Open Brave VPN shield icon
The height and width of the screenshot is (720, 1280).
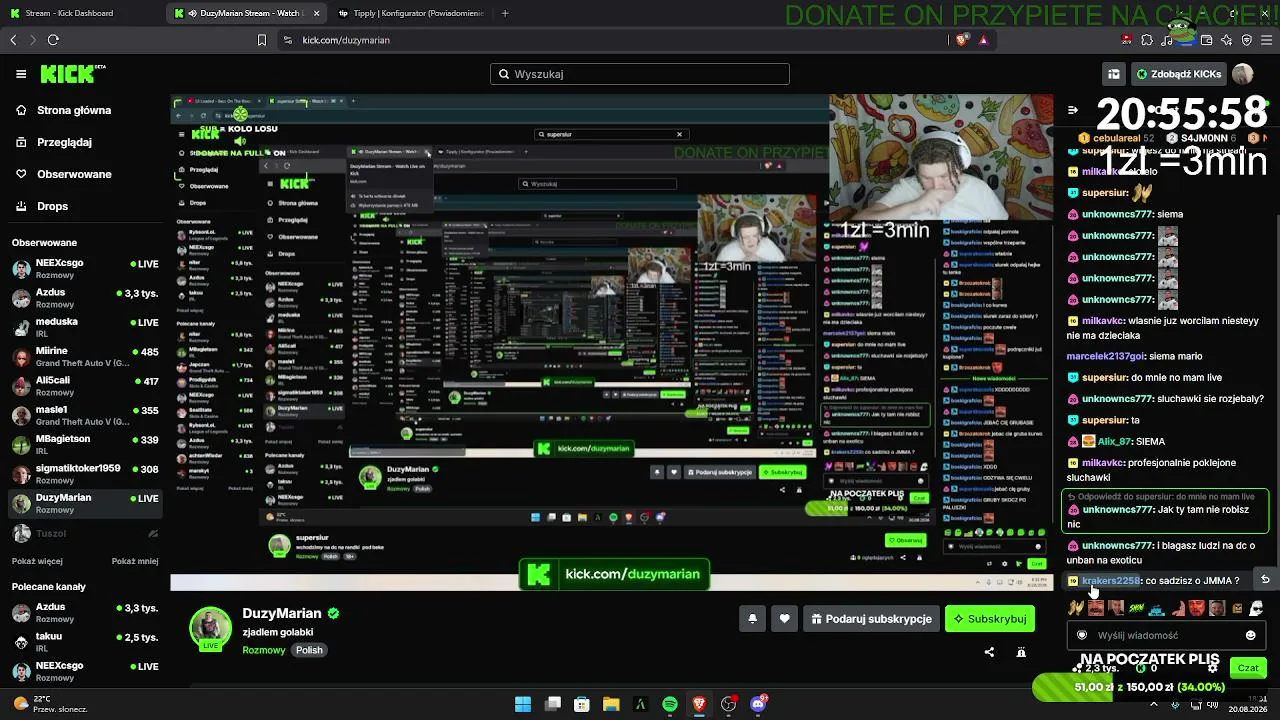[x=1247, y=40]
